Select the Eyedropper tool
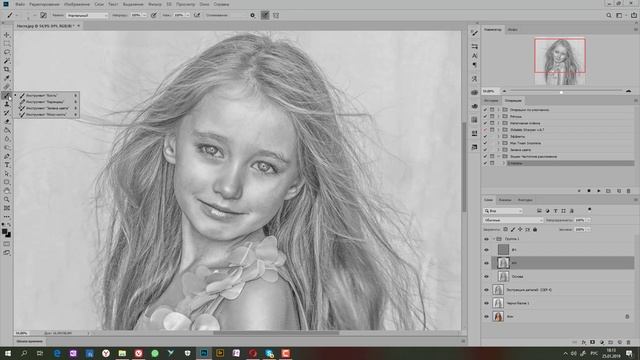Viewport: 640px width, 360px height. point(7,78)
